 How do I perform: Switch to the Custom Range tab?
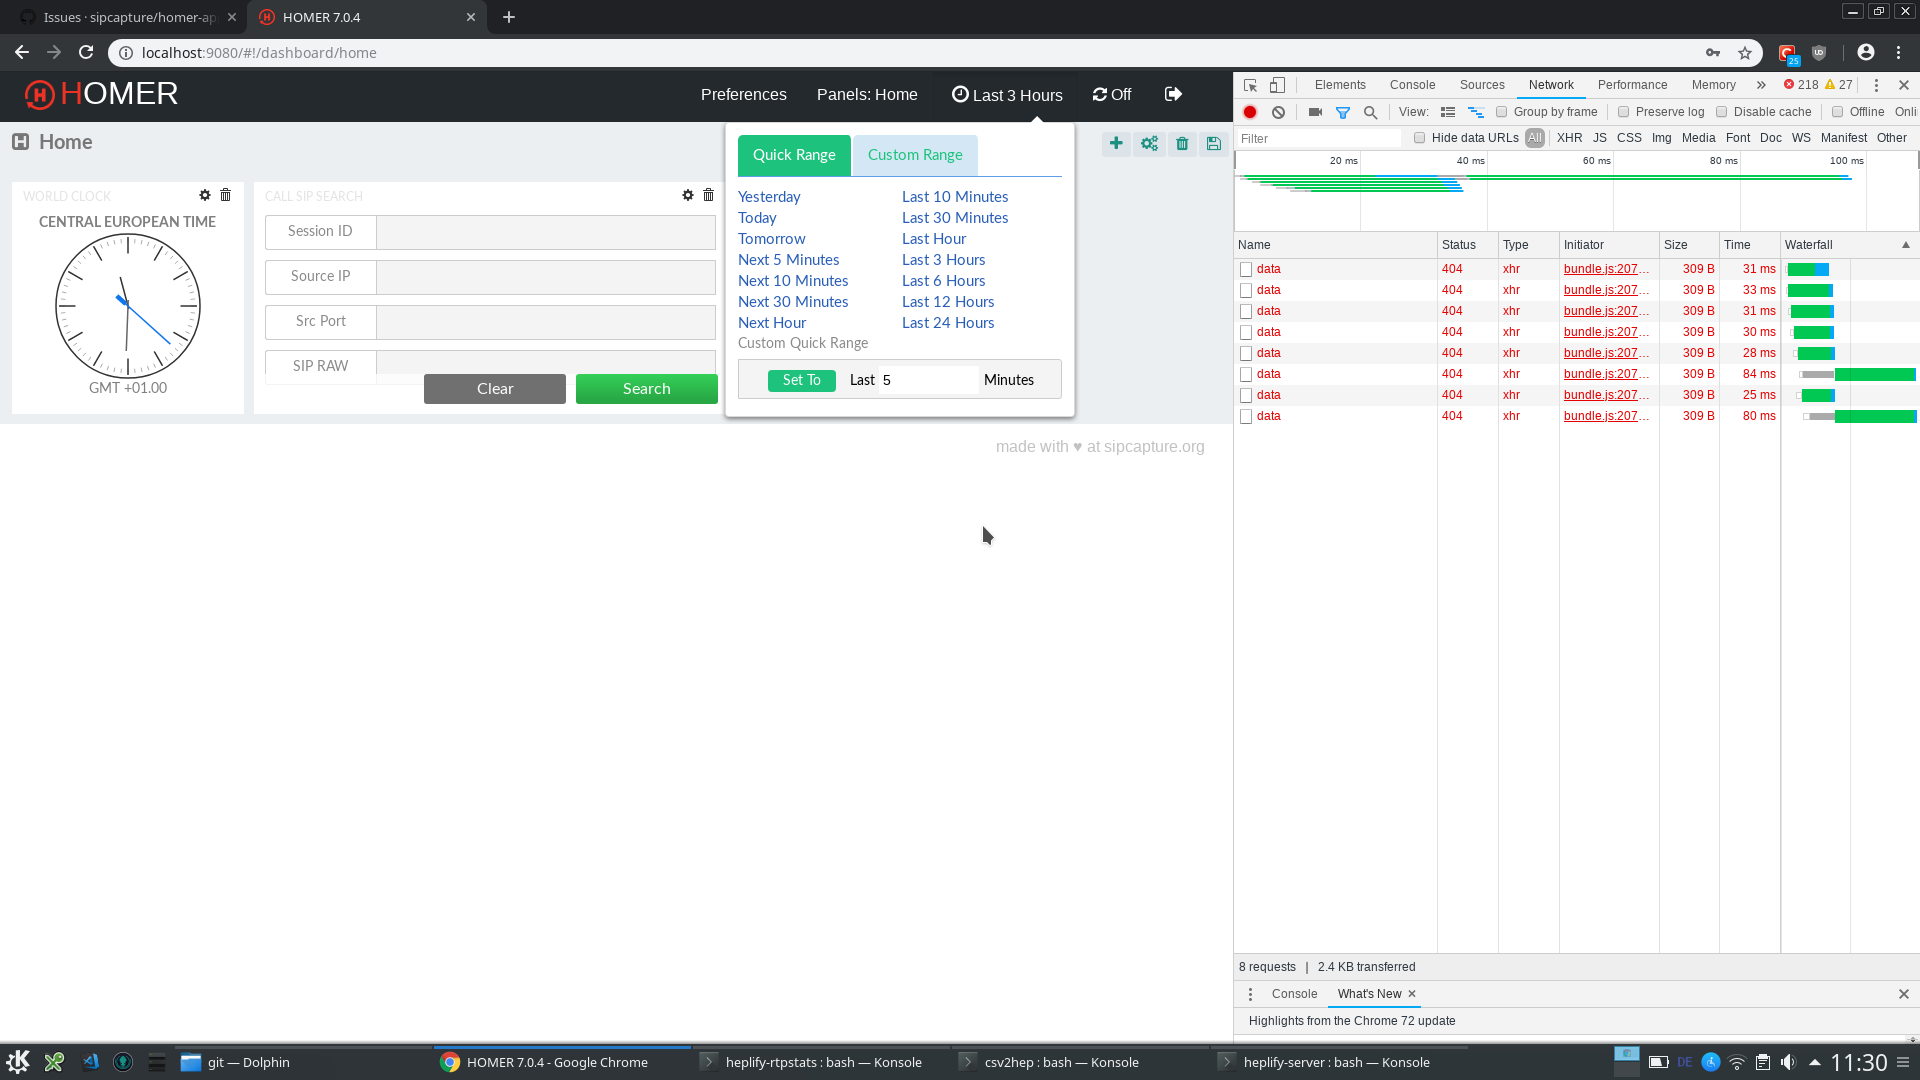pos(914,155)
